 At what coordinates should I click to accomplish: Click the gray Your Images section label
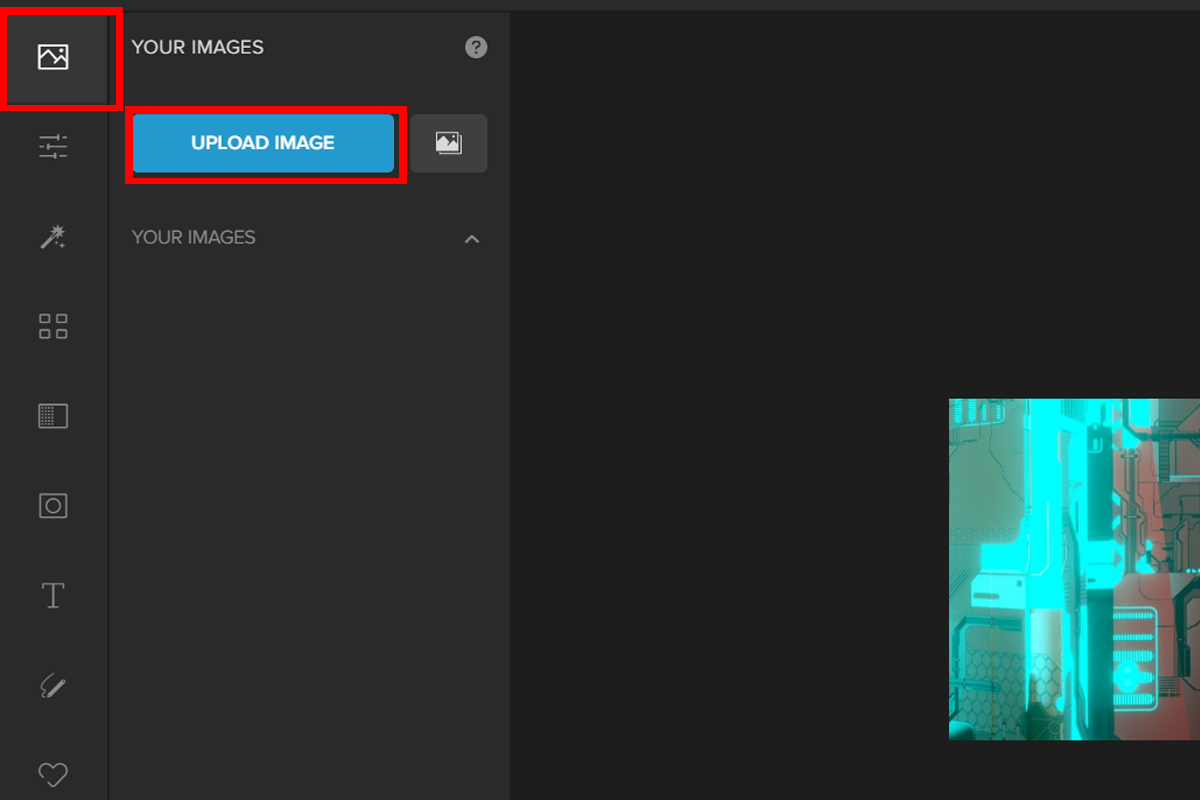click(x=194, y=238)
